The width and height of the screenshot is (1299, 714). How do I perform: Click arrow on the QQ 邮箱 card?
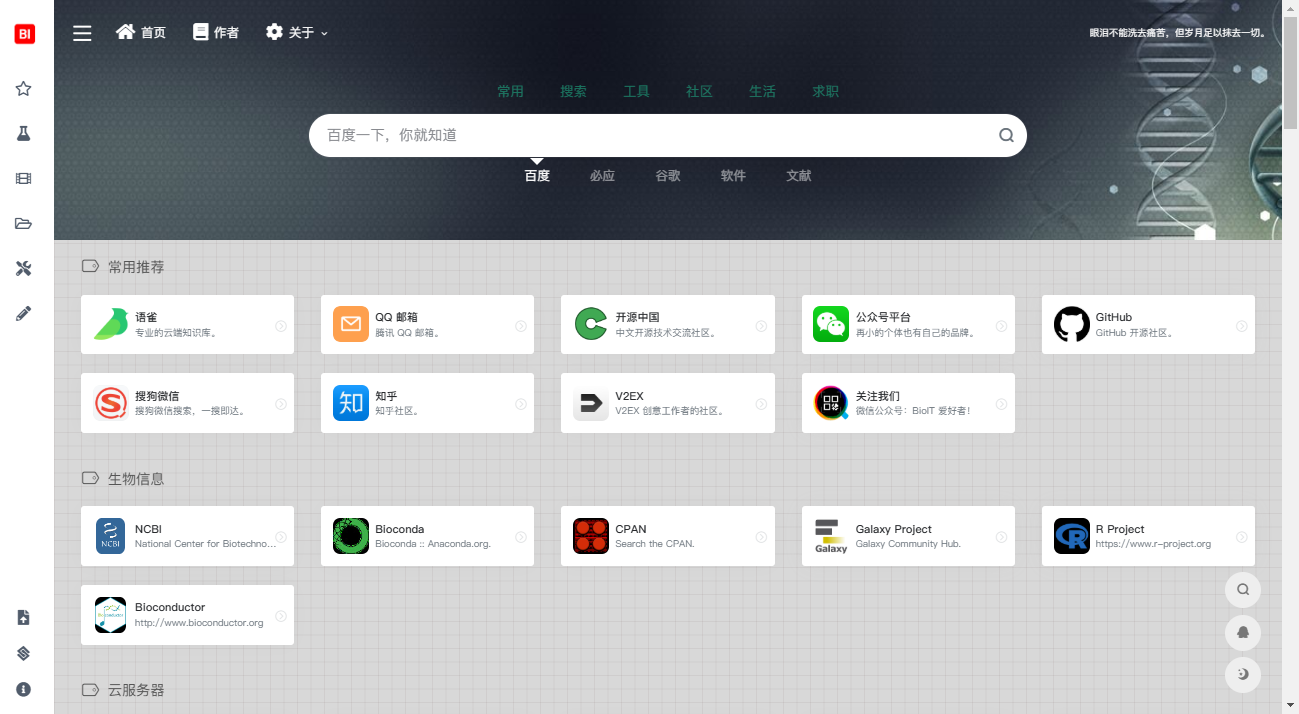[x=521, y=326]
